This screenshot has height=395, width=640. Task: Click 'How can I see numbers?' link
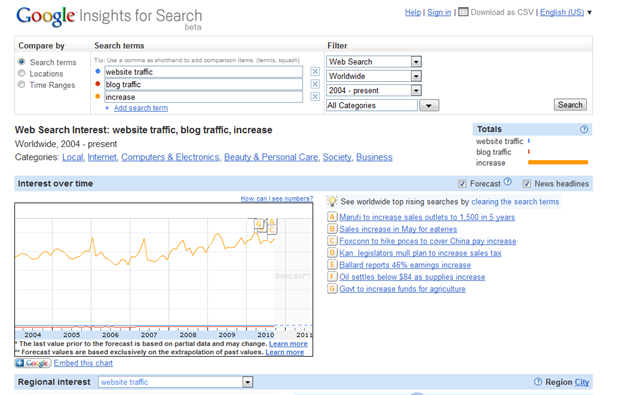pos(277,199)
